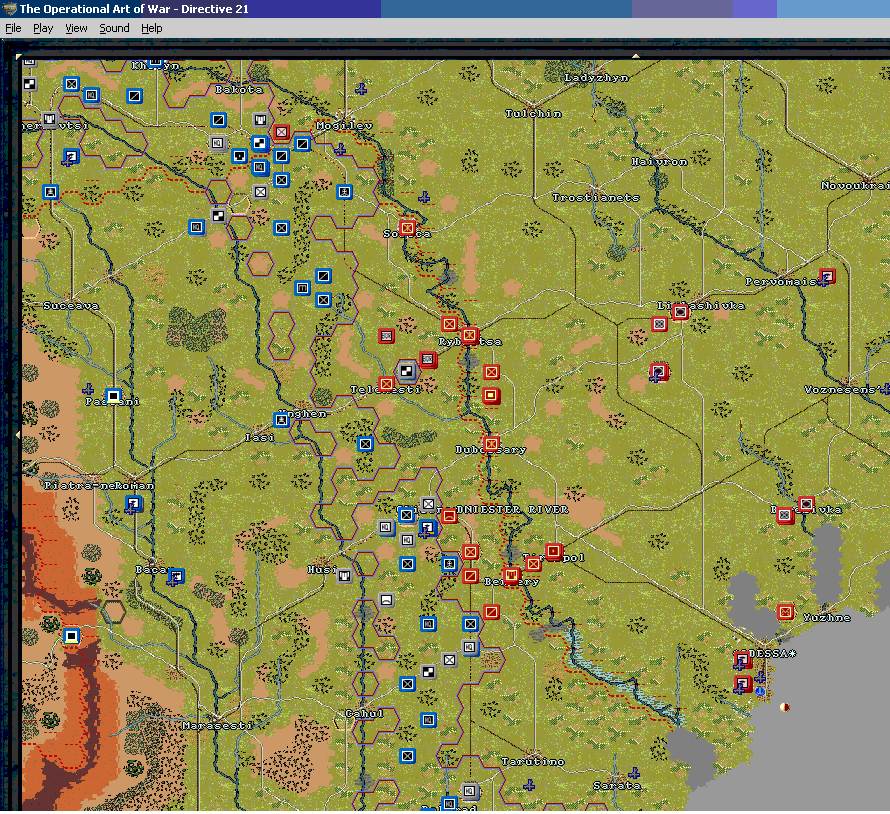Screen dimensions: 890x814
Task: Select red infantry unit southwest of Liubashivka
Action: [x=659, y=324]
